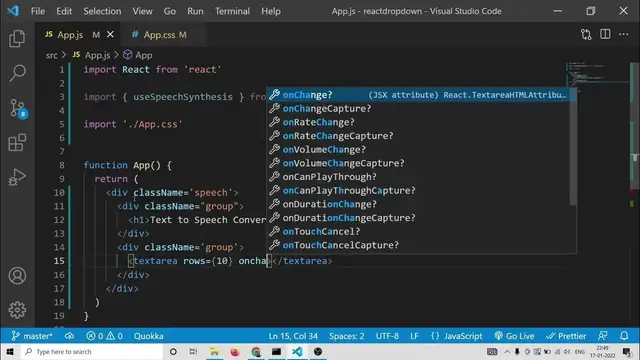Change indentation via Spaces: 2
This screenshot has width=640, height=360.
[x=347, y=336]
